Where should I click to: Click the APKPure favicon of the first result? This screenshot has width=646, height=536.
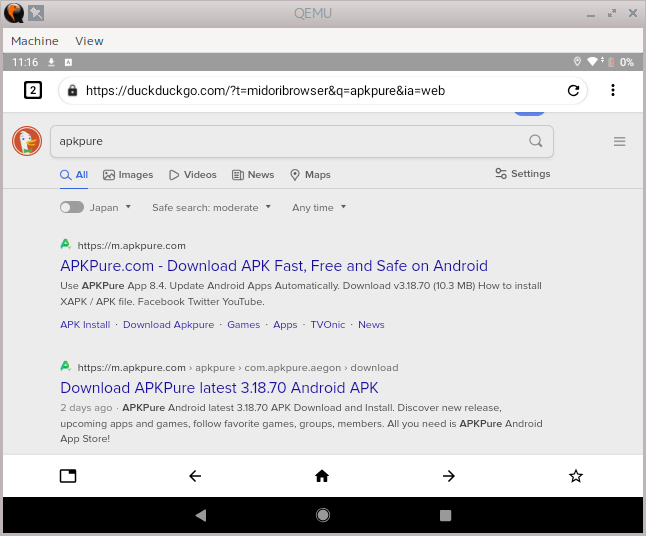pos(66,245)
